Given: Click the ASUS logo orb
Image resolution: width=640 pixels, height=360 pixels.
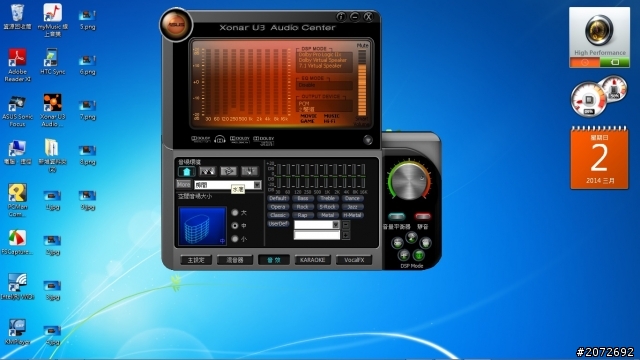Looking at the screenshot, I should click(x=176, y=24).
